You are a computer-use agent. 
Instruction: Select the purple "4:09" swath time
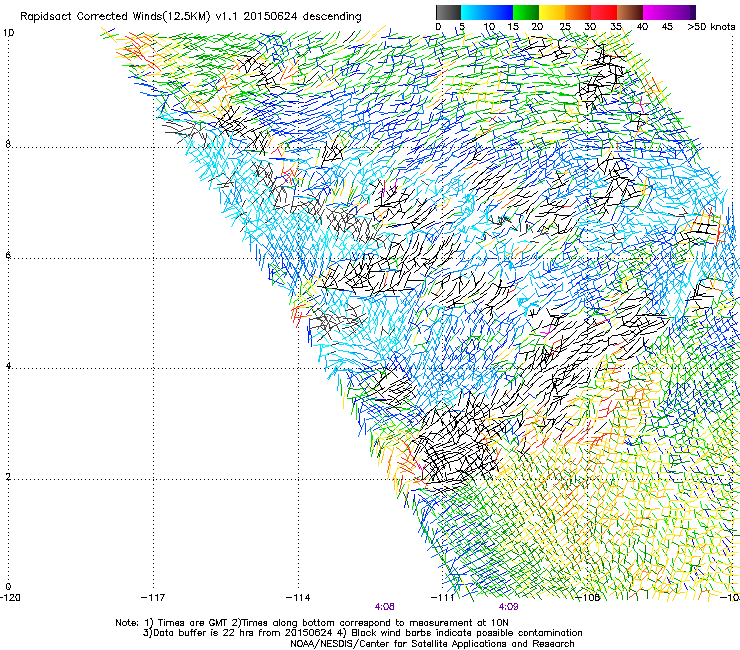[509, 607]
